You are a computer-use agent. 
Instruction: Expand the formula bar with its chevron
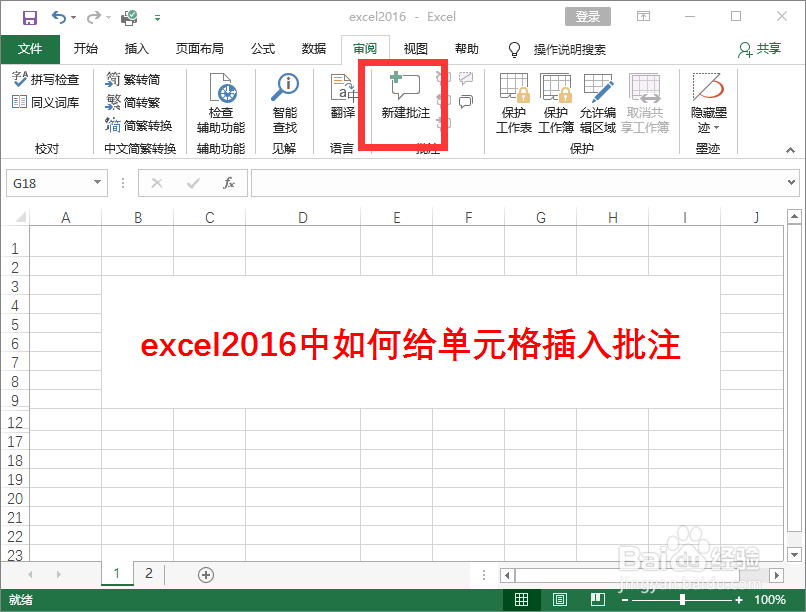pos(792,182)
